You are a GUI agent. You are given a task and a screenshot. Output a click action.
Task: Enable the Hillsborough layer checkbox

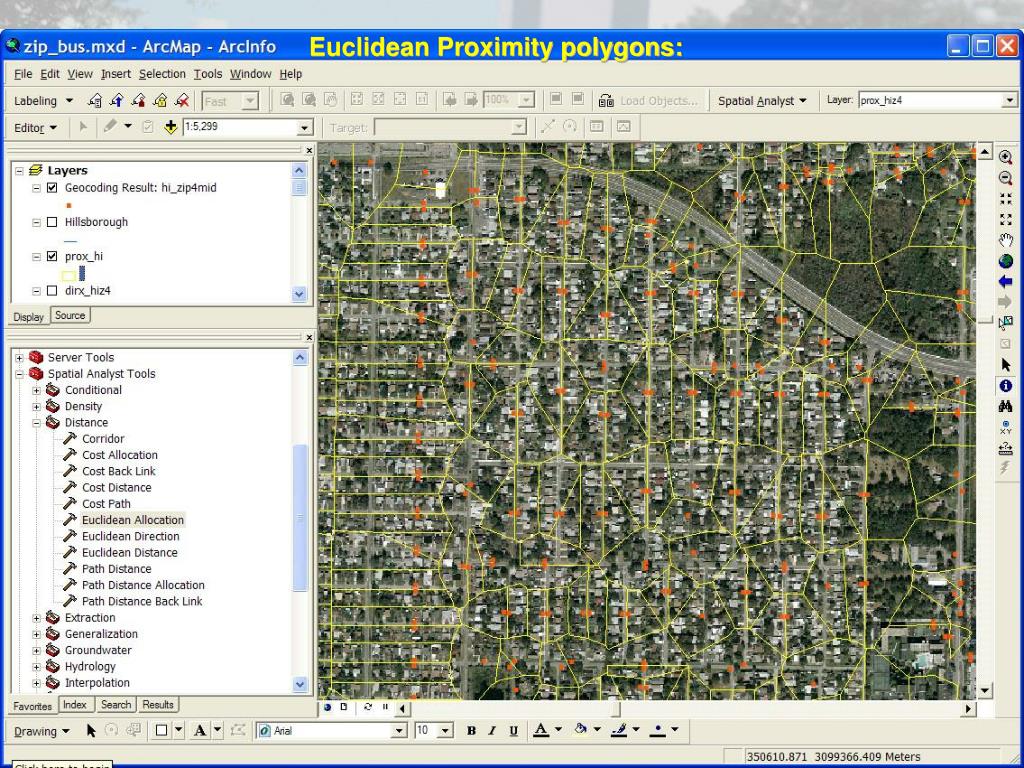click(52, 222)
